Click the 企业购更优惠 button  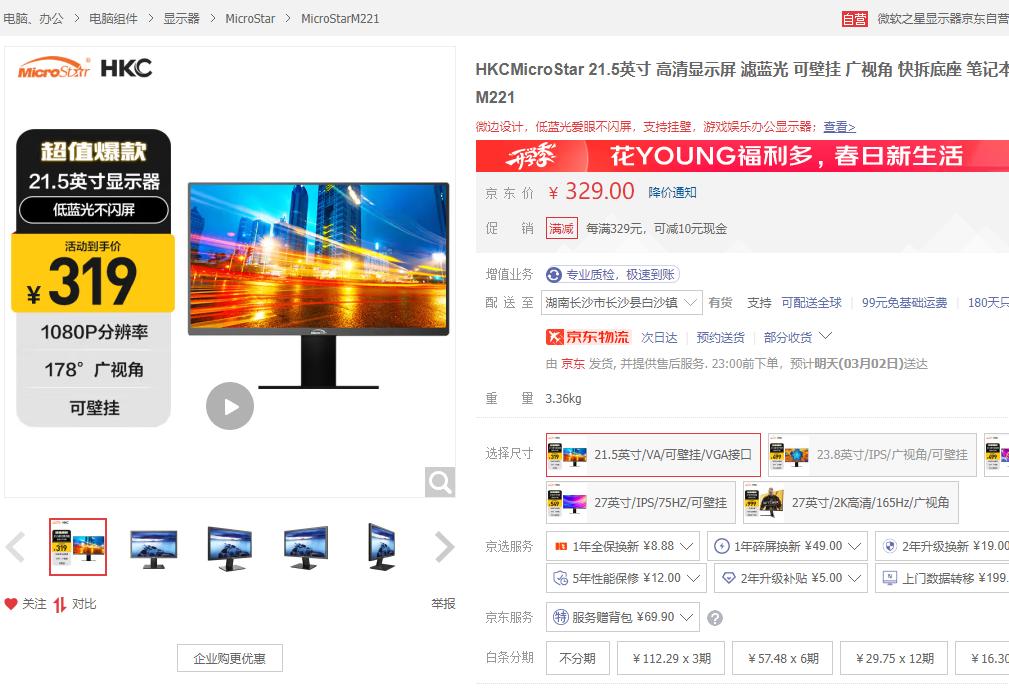[x=229, y=657]
